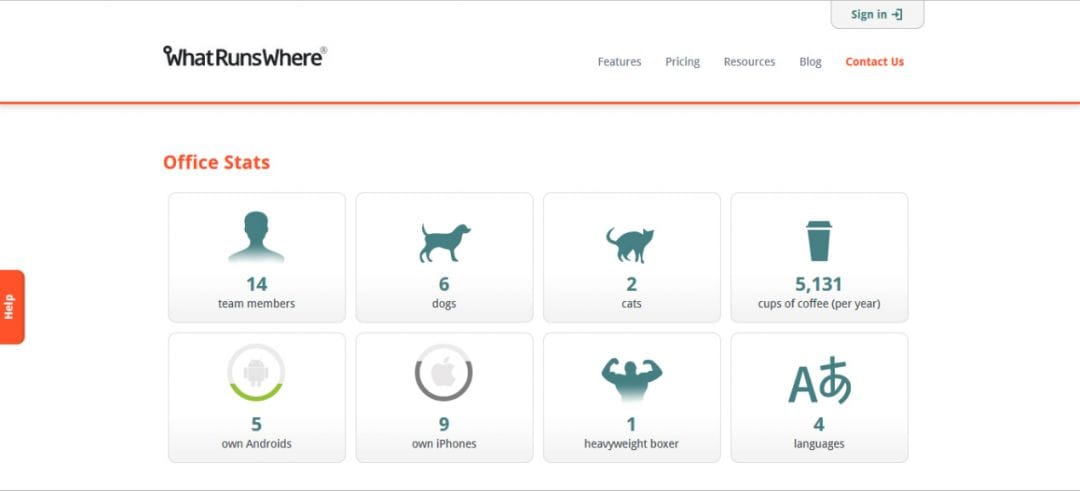Image resolution: width=1080 pixels, height=491 pixels.
Task: Open the Resources navigation link
Action: point(749,62)
